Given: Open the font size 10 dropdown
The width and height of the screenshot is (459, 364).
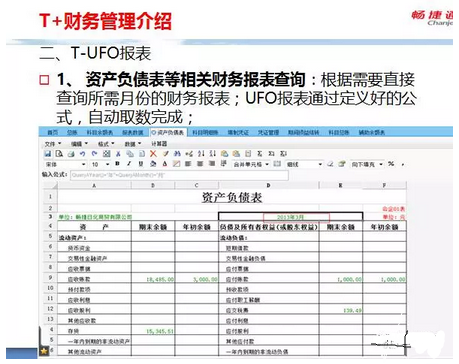Looking at the screenshot, I should [x=100, y=164].
